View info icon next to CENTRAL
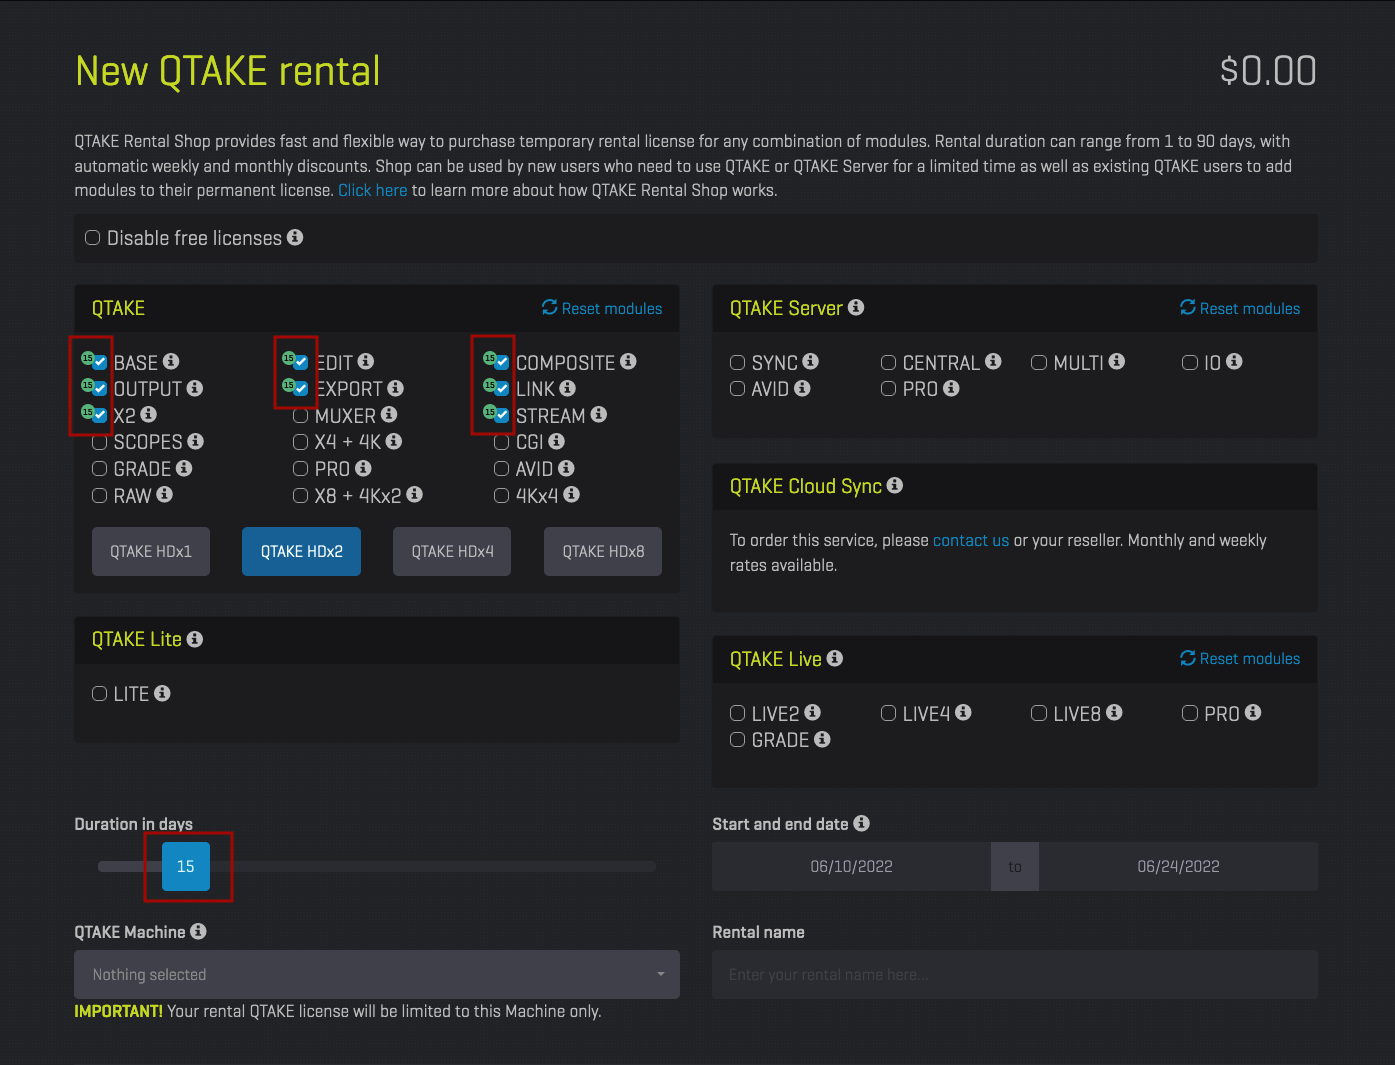This screenshot has height=1065, width=1395. click(993, 361)
